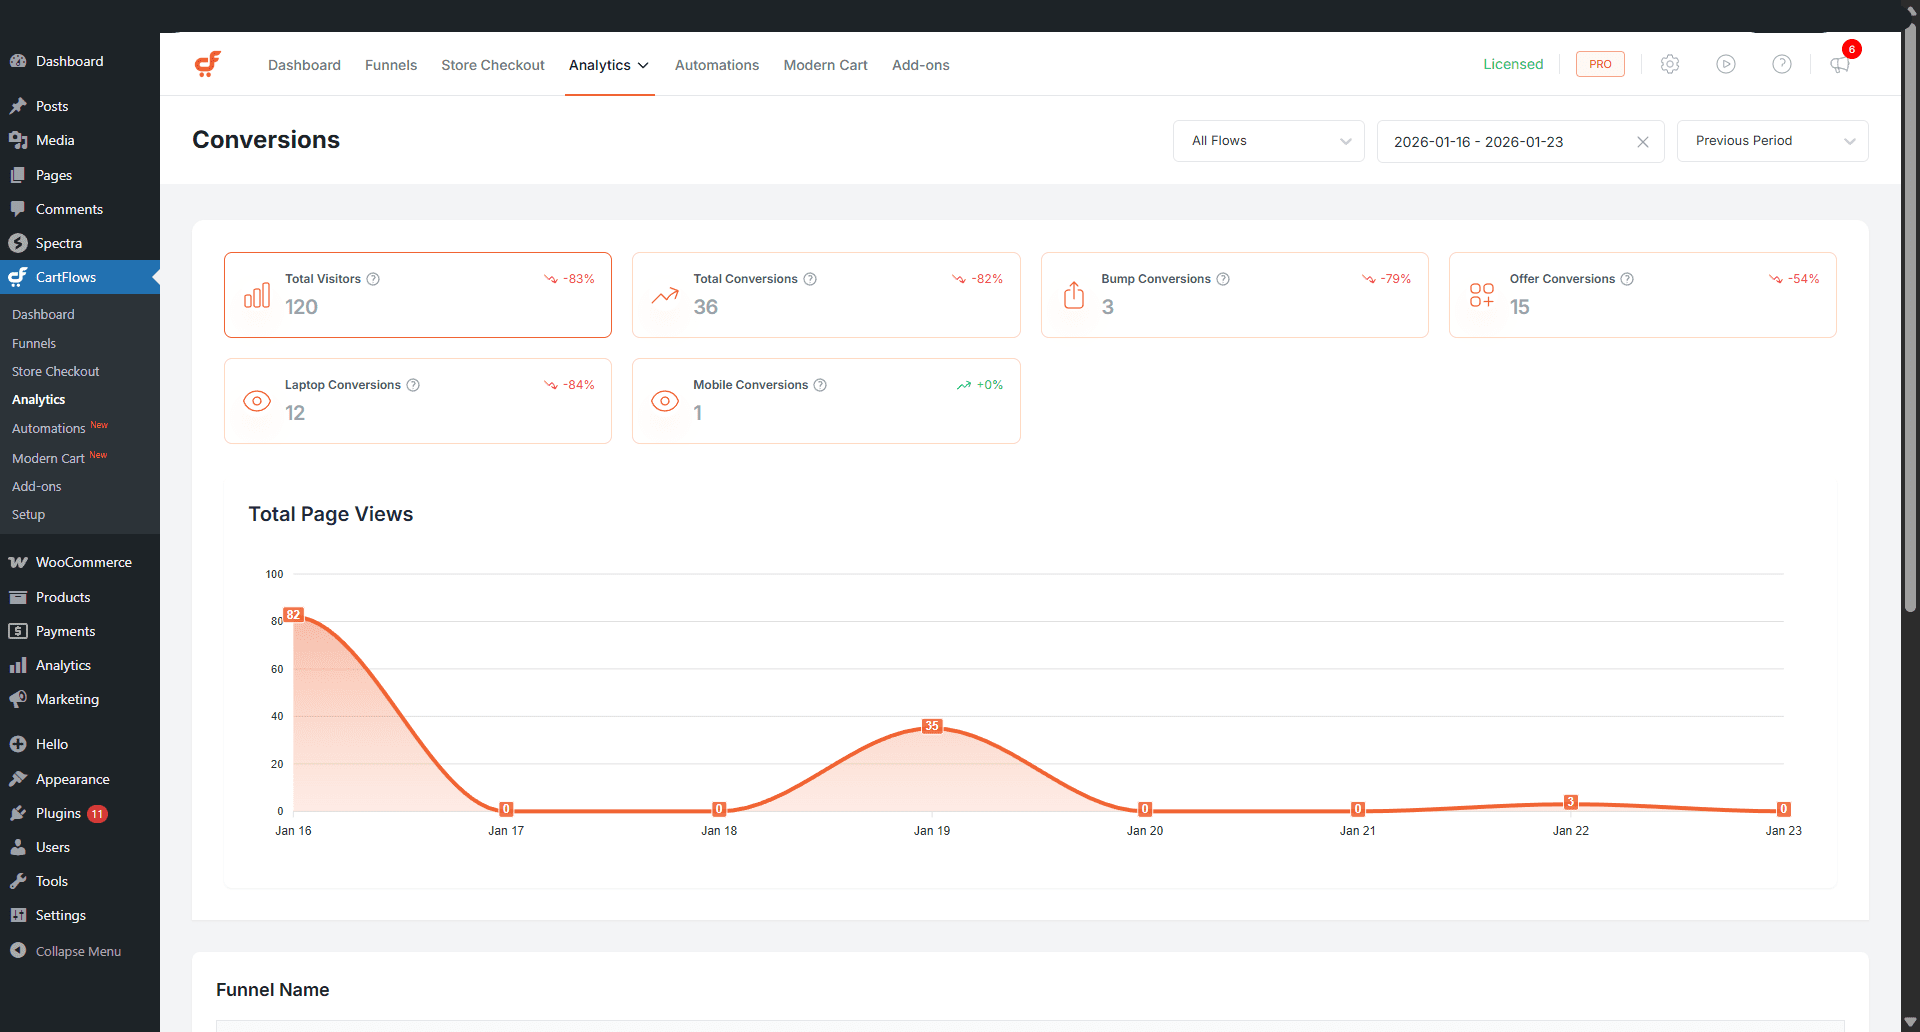Image resolution: width=1920 pixels, height=1032 pixels.
Task: Open the Automations menu item
Action: pyautogui.click(x=716, y=65)
